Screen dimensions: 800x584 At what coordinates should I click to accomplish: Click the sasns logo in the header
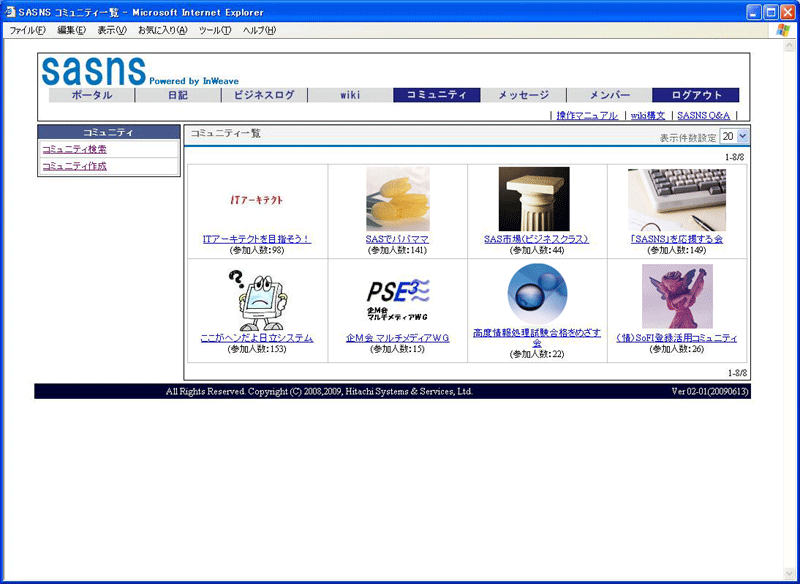pyautogui.click(x=93, y=70)
